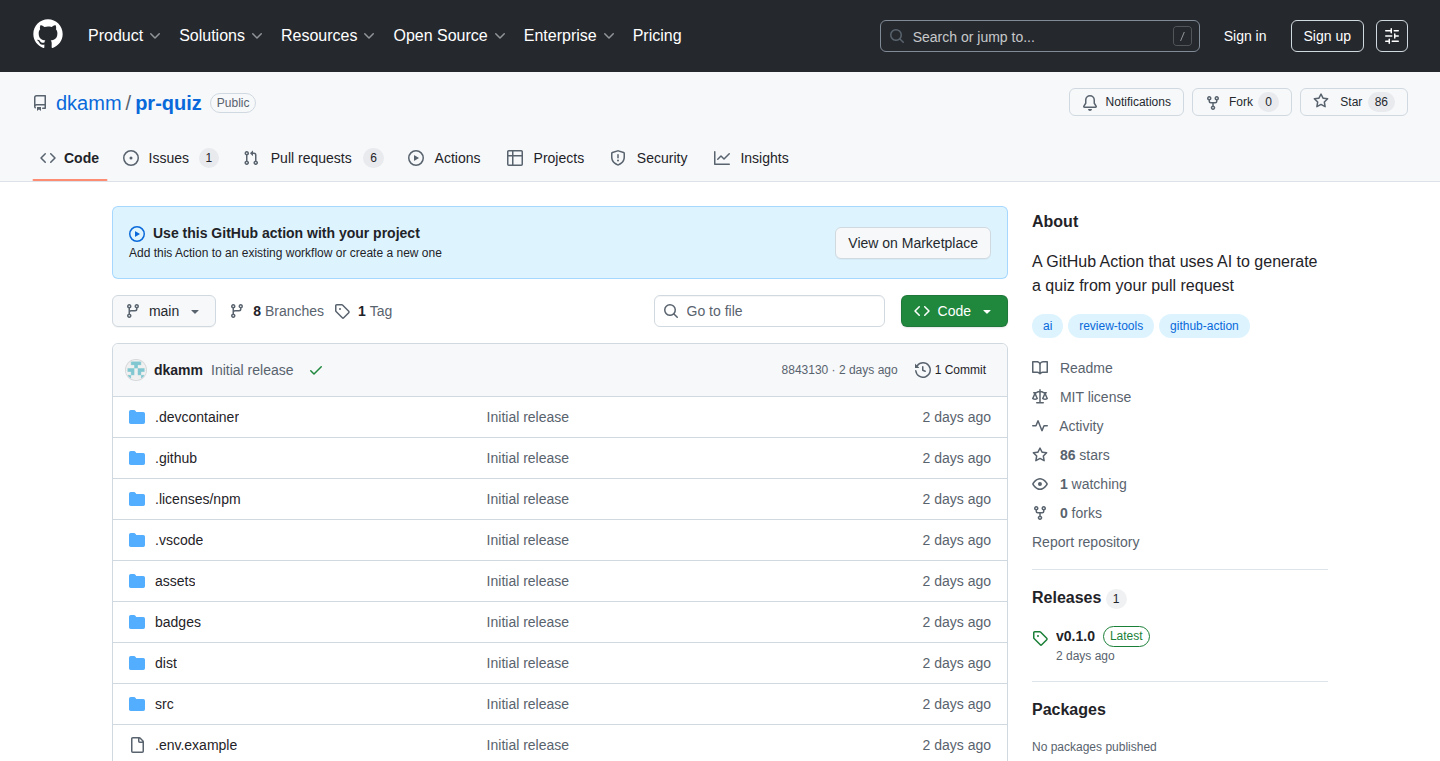This screenshot has width=1440, height=761.
Task: Open the dist folder
Action: click(166, 663)
